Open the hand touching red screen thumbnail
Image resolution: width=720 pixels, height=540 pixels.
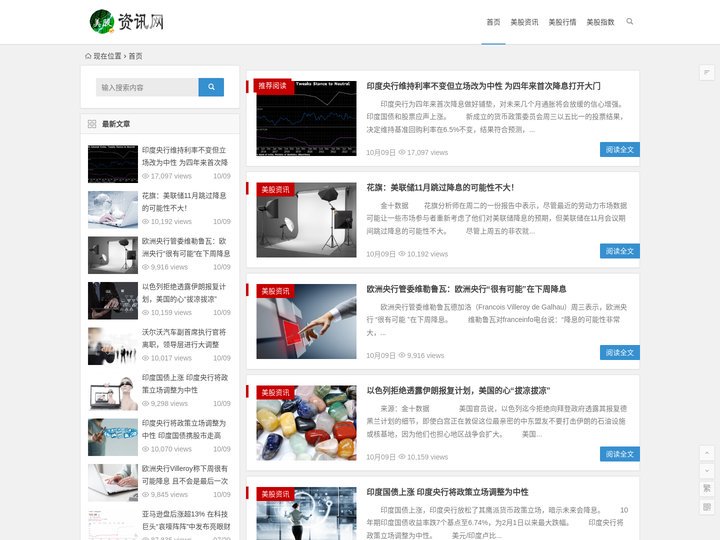click(306, 321)
